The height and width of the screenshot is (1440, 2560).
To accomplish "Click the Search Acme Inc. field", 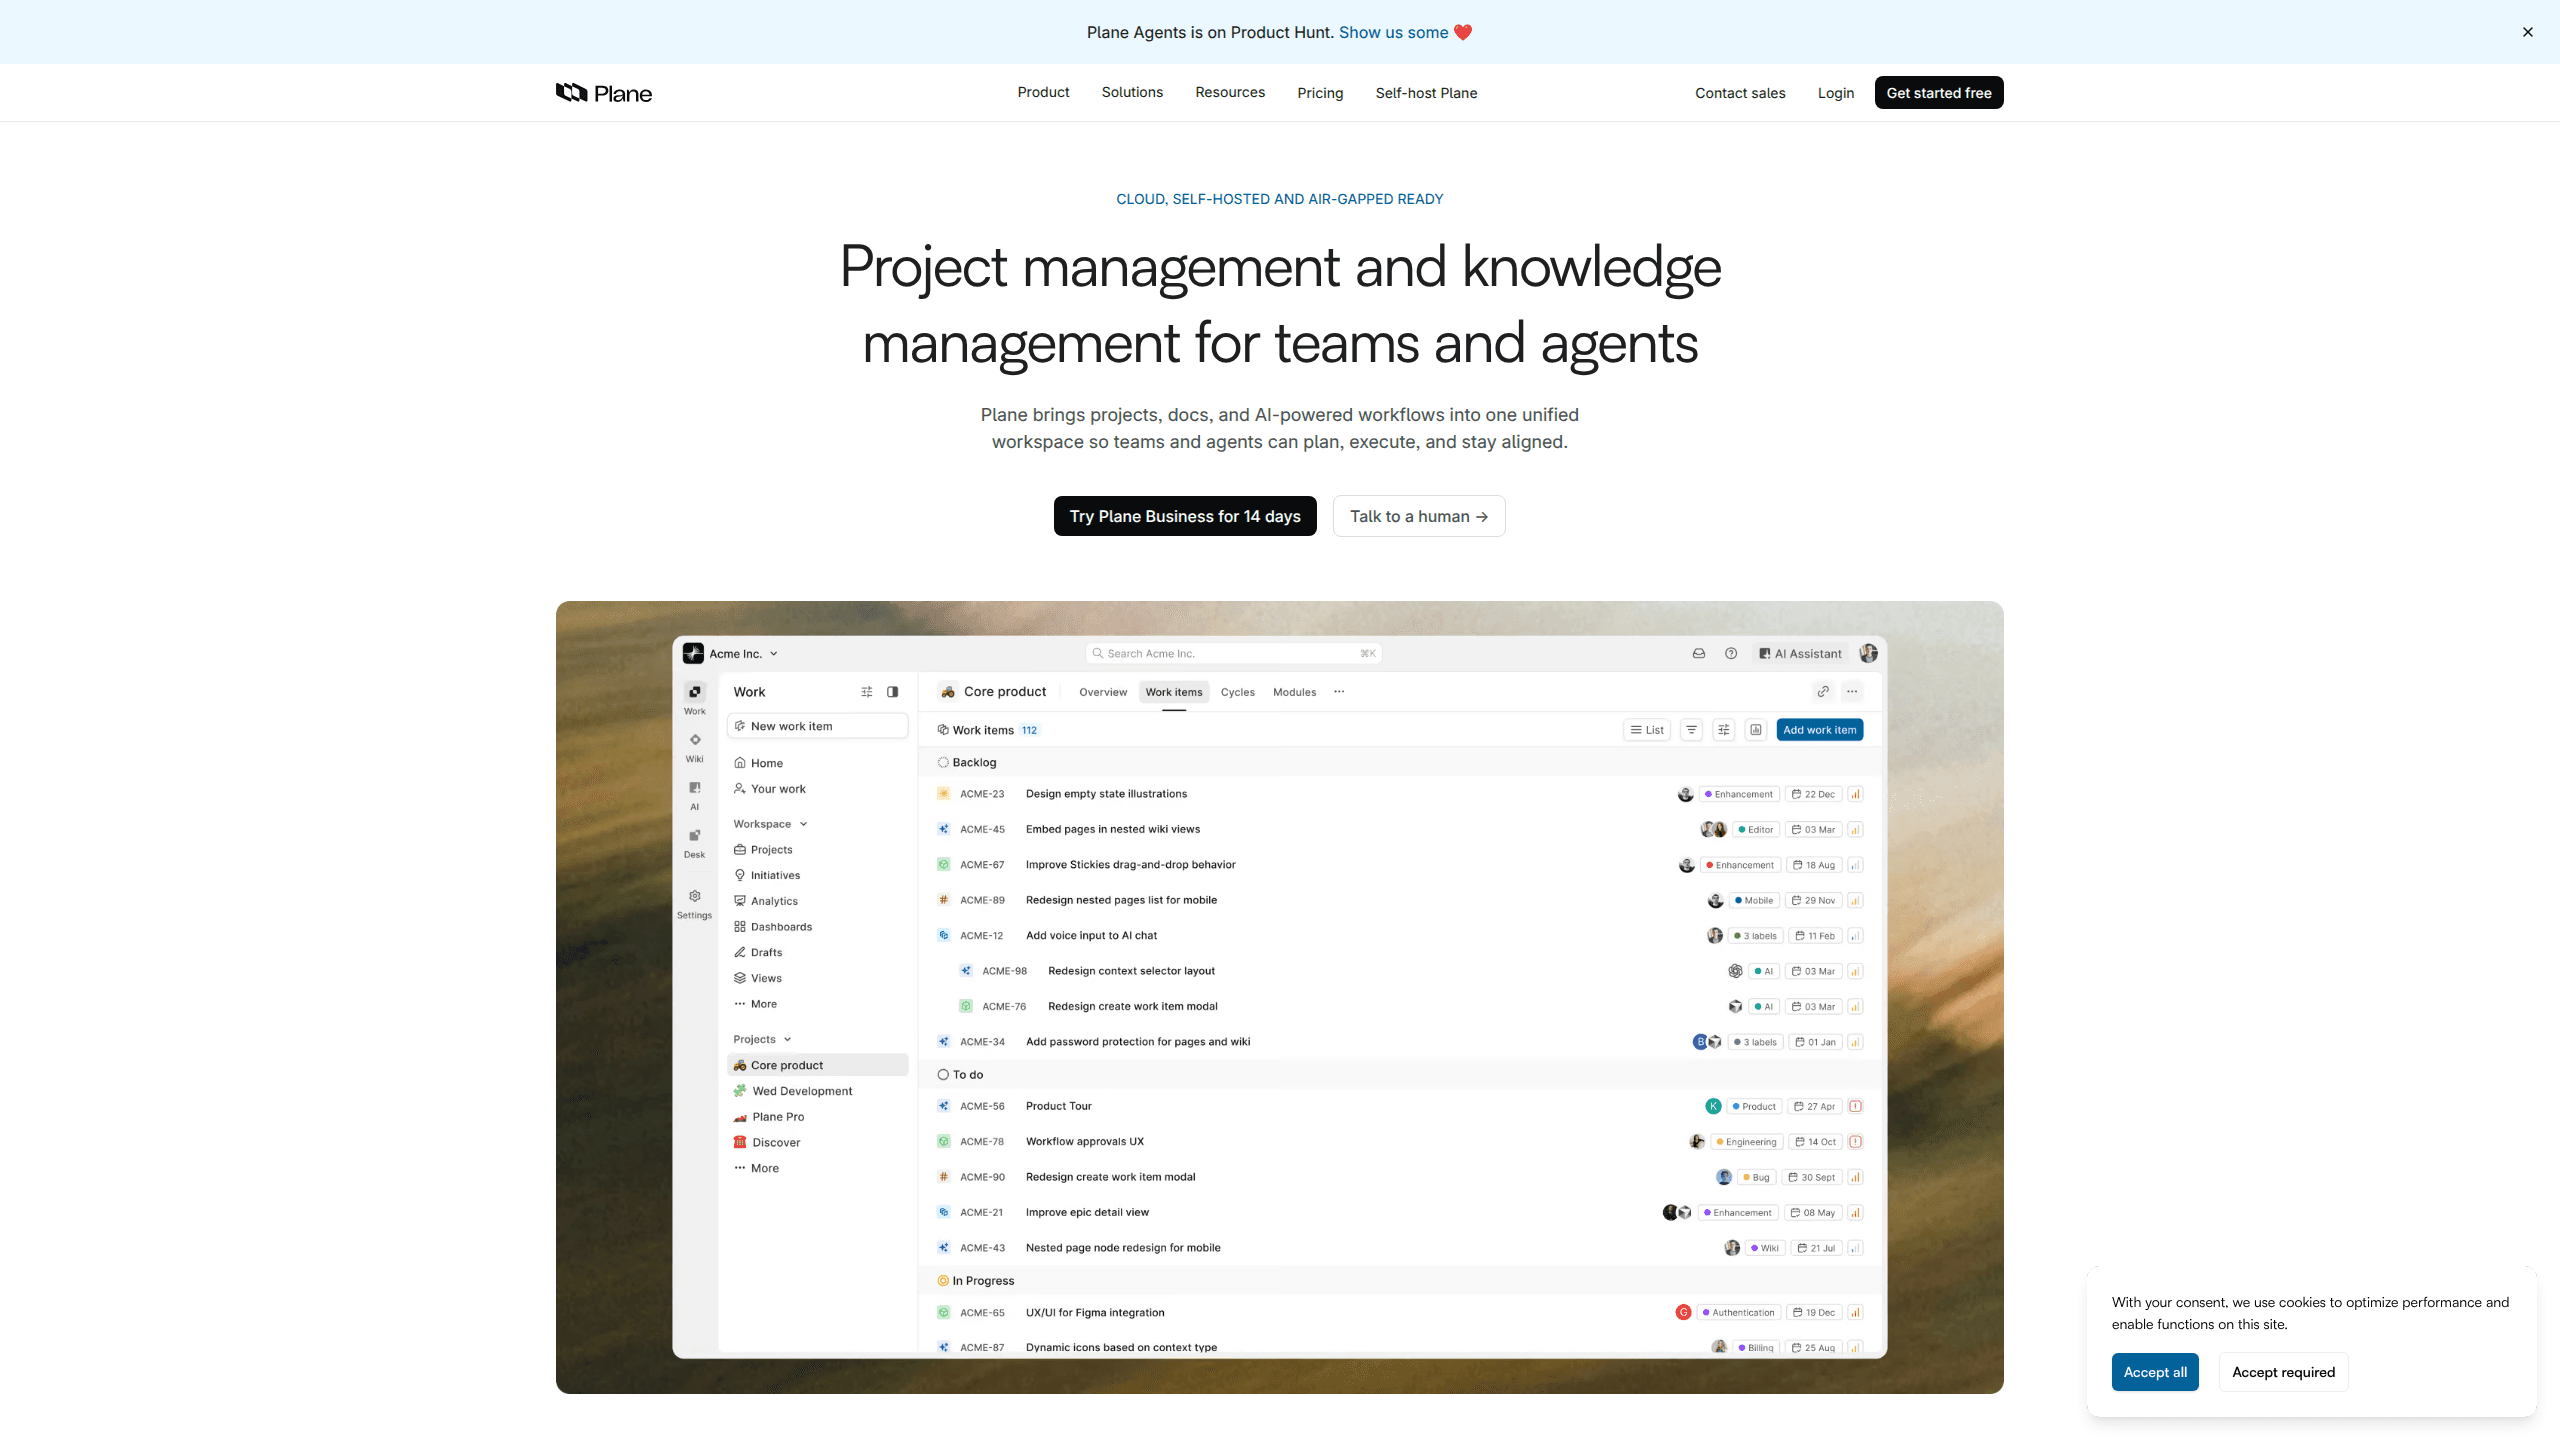I will point(1234,654).
